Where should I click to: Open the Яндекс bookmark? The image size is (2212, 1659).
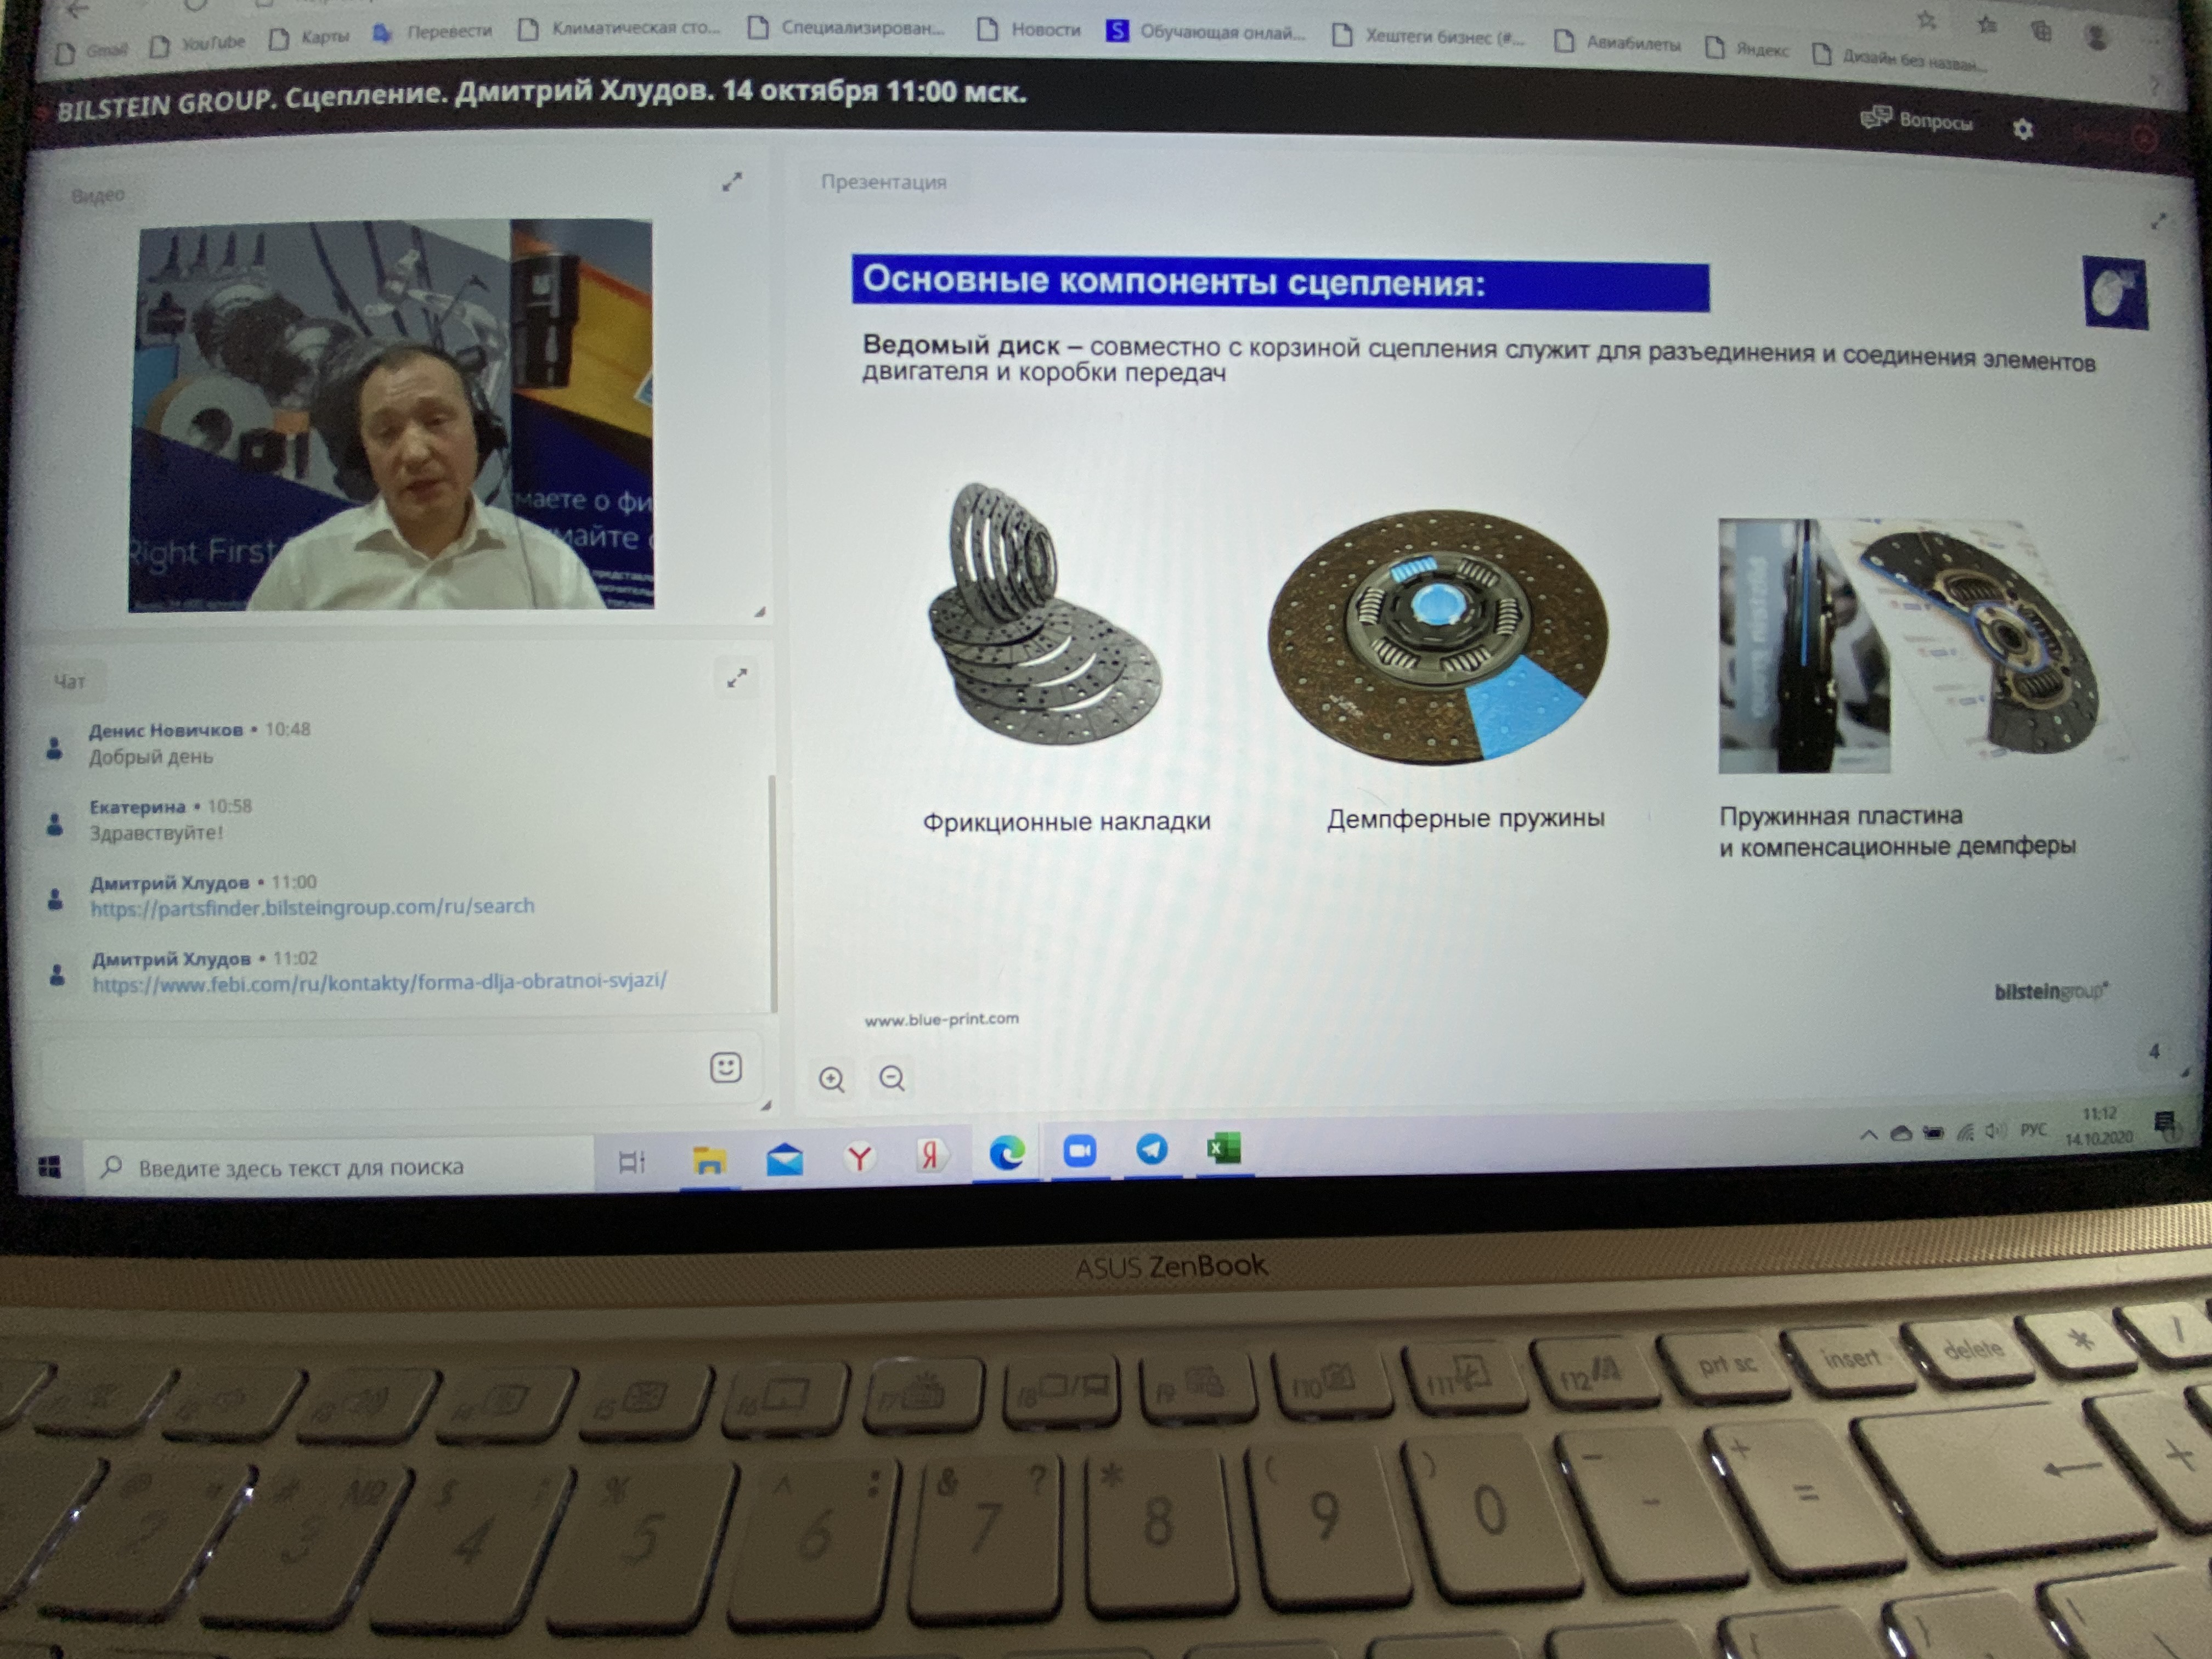(x=1748, y=48)
